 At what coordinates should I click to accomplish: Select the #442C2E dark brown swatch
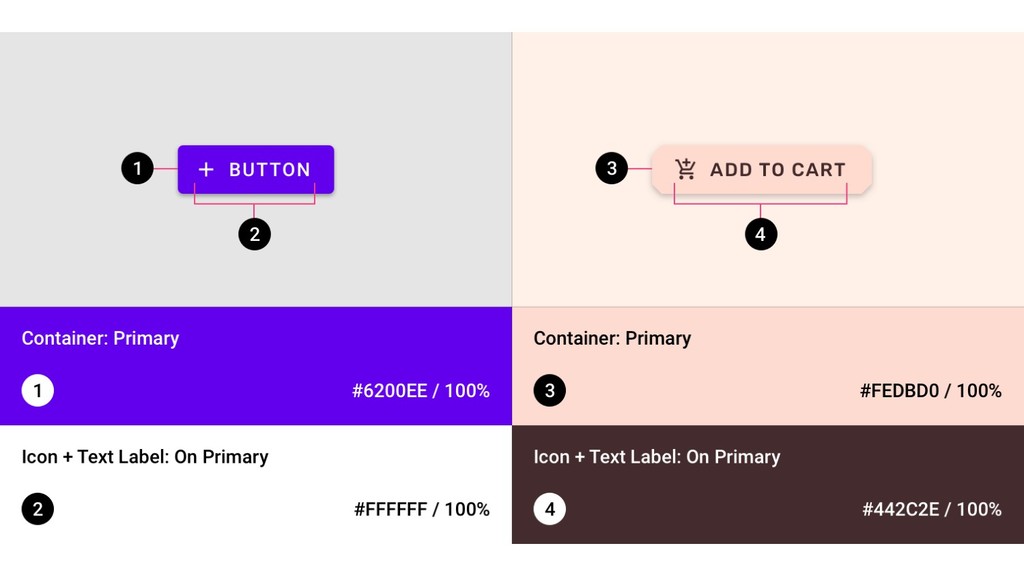point(768,485)
